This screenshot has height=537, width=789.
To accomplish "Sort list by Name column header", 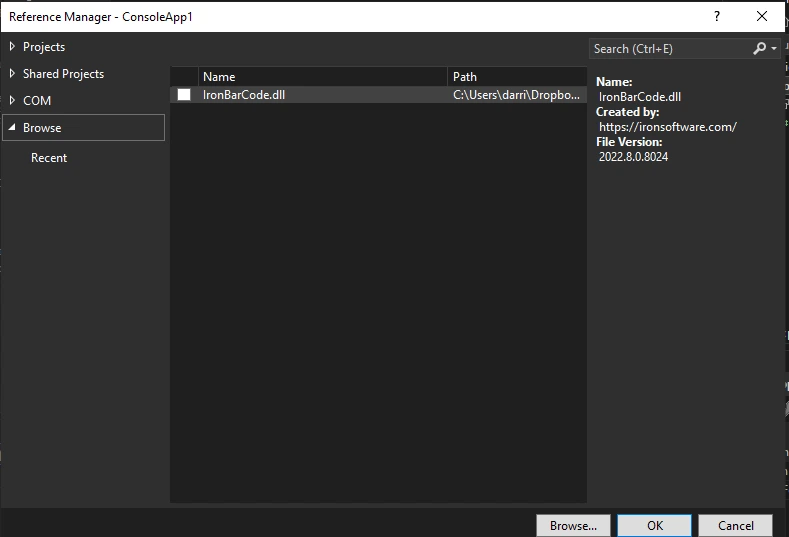I will (322, 77).
